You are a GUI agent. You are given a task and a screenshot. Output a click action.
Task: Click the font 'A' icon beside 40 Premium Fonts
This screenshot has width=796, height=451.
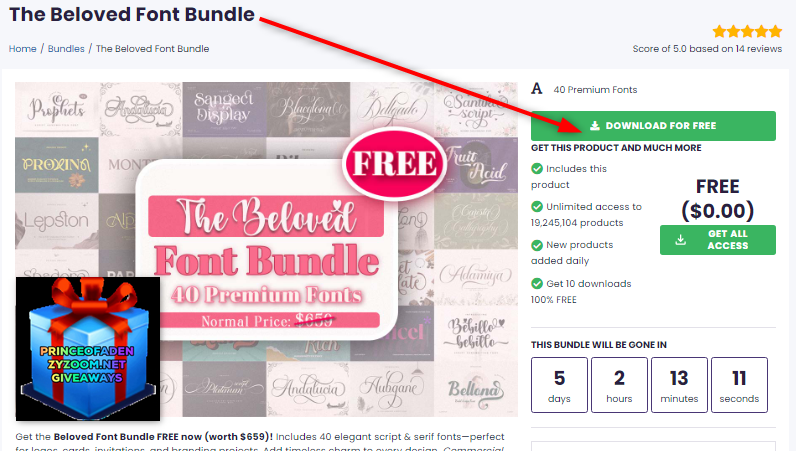[537, 89]
